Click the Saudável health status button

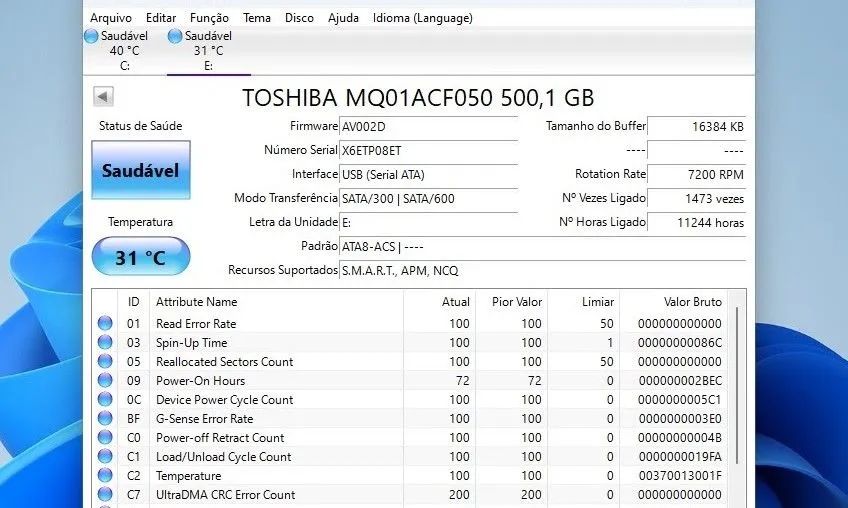coord(141,170)
